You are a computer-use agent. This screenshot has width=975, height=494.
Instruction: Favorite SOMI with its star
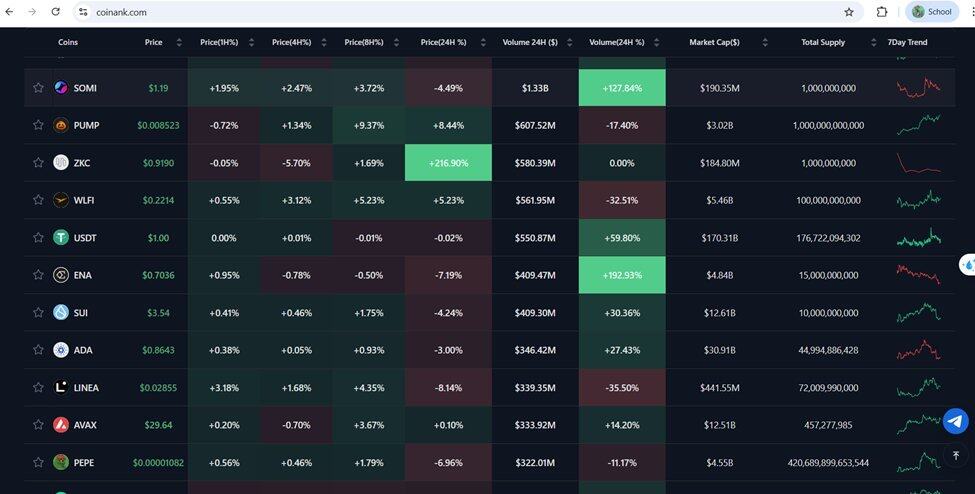click(38, 88)
